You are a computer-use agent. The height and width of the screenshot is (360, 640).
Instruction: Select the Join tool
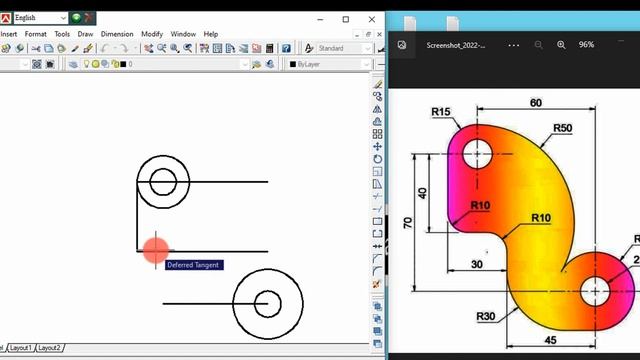378,246
